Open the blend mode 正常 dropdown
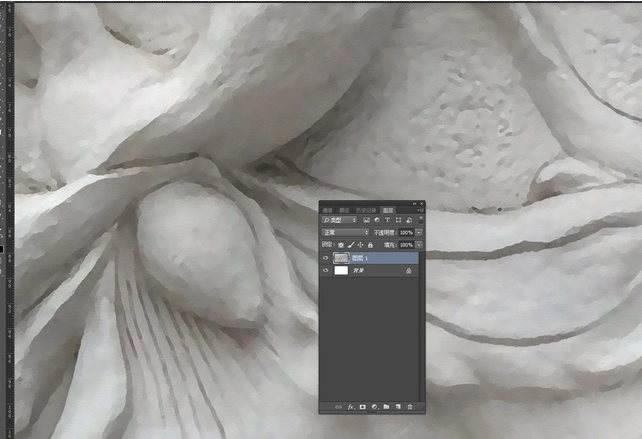The image size is (642, 439). tap(345, 232)
